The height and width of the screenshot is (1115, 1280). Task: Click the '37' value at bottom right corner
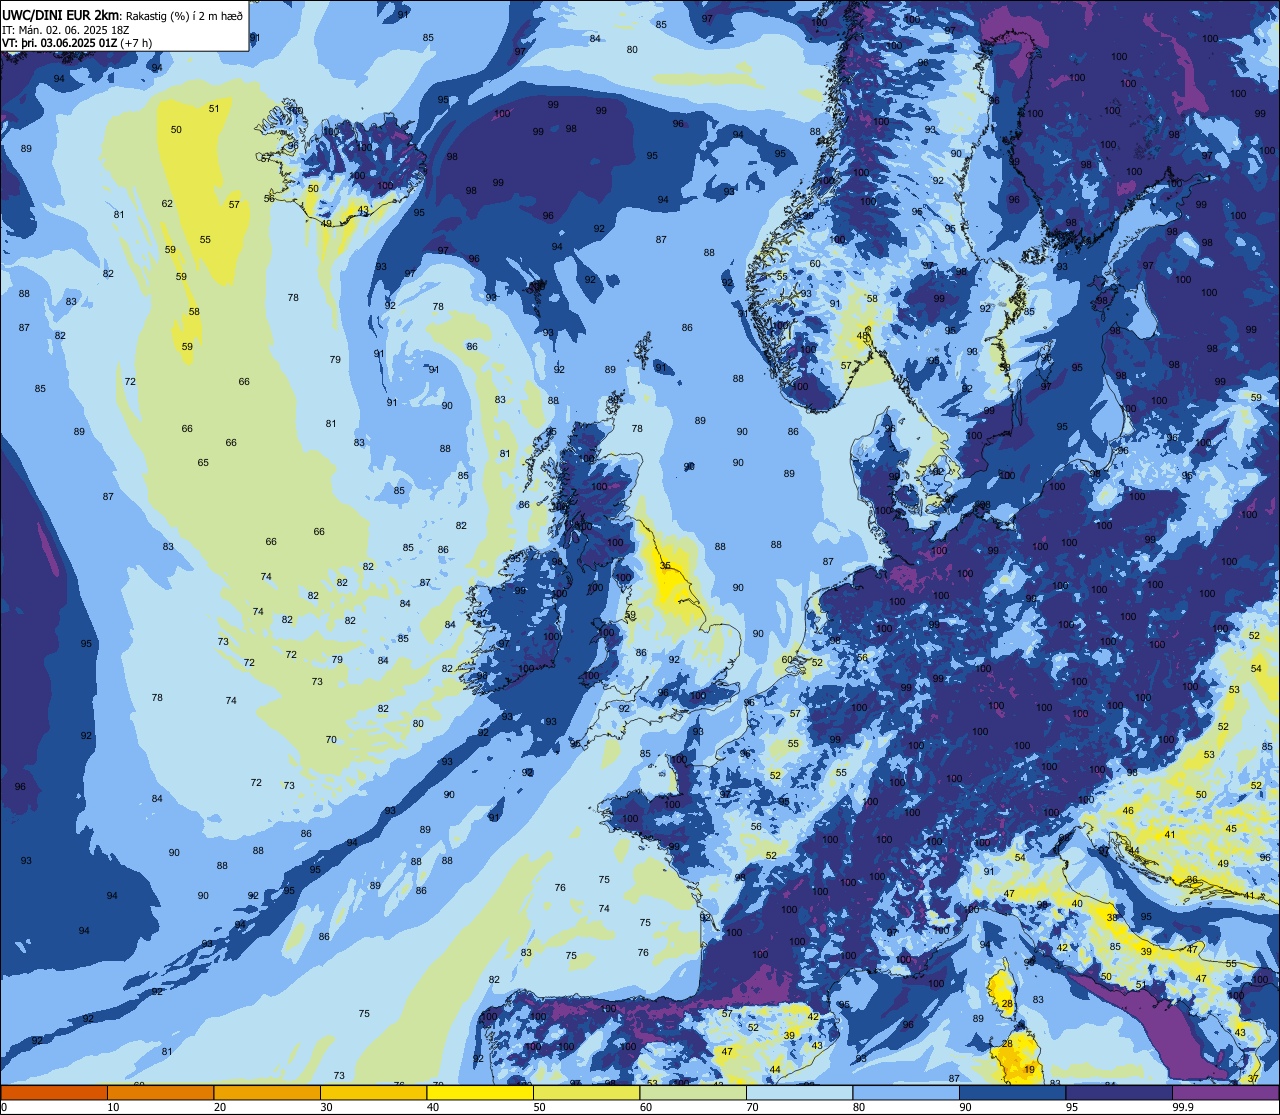tap(1254, 1078)
